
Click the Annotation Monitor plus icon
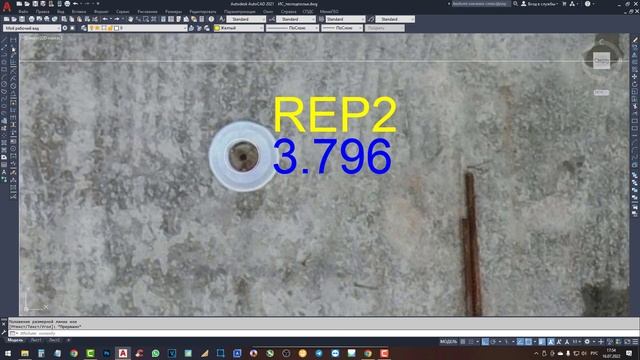tap(601, 342)
